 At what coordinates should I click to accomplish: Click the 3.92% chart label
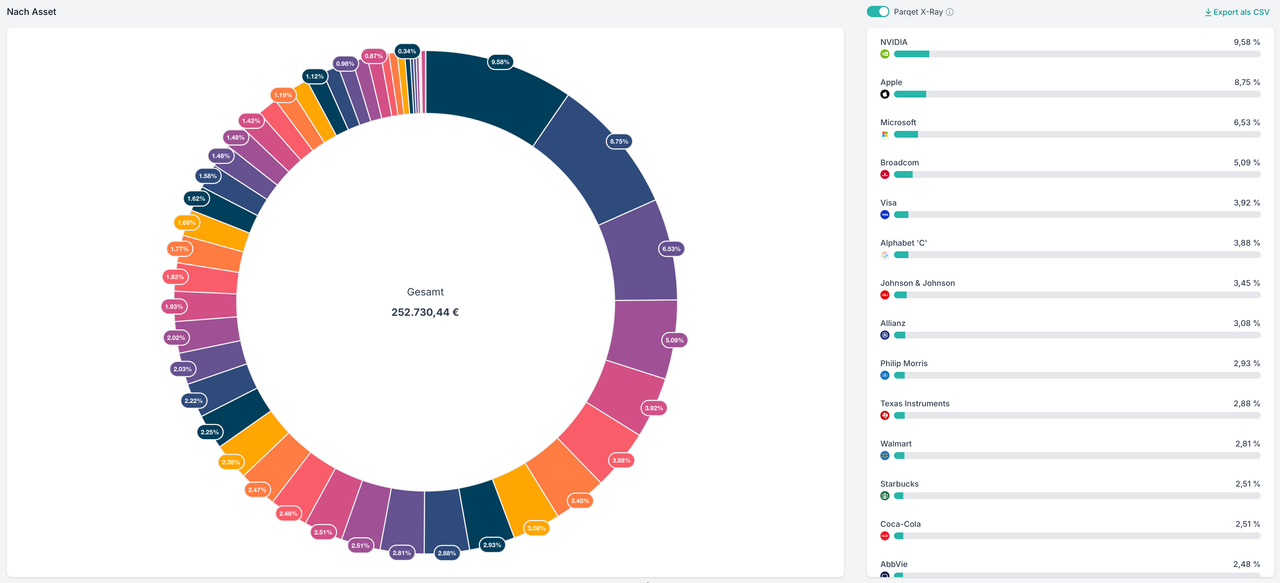(x=654, y=408)
